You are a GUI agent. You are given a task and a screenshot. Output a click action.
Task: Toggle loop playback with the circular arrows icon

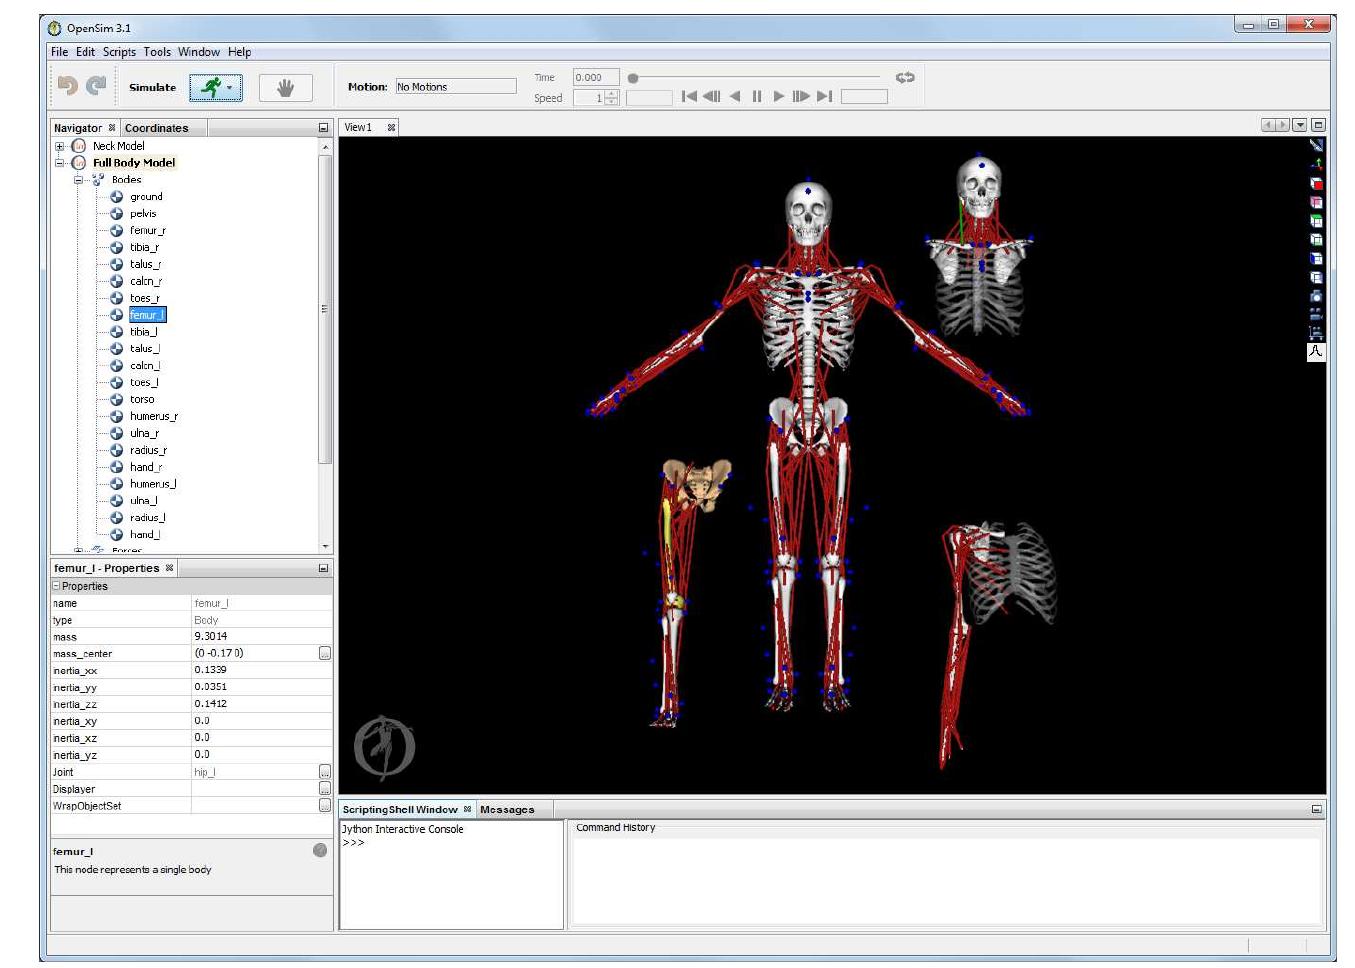pos(905,78)
